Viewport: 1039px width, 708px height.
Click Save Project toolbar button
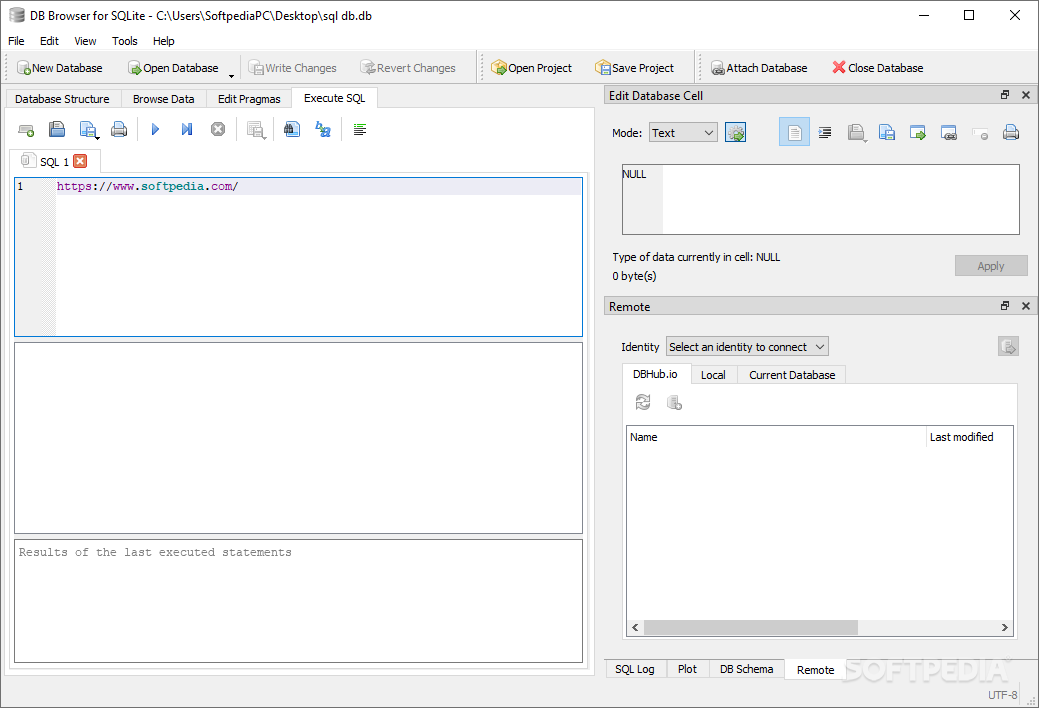635,68
